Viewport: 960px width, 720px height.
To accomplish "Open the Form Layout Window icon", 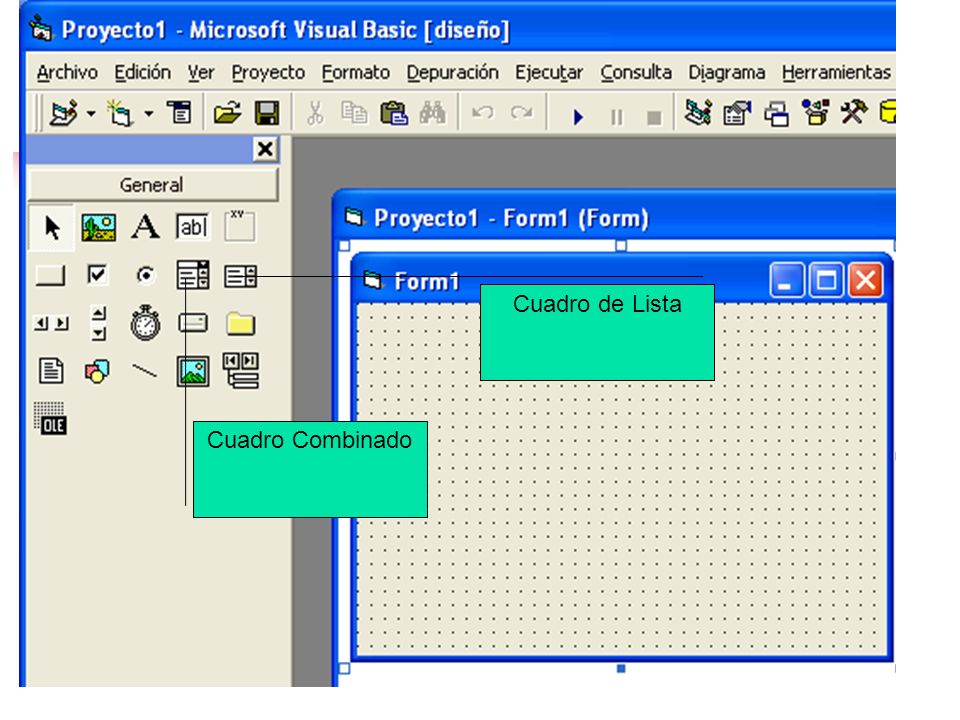I will pos(776,114).
